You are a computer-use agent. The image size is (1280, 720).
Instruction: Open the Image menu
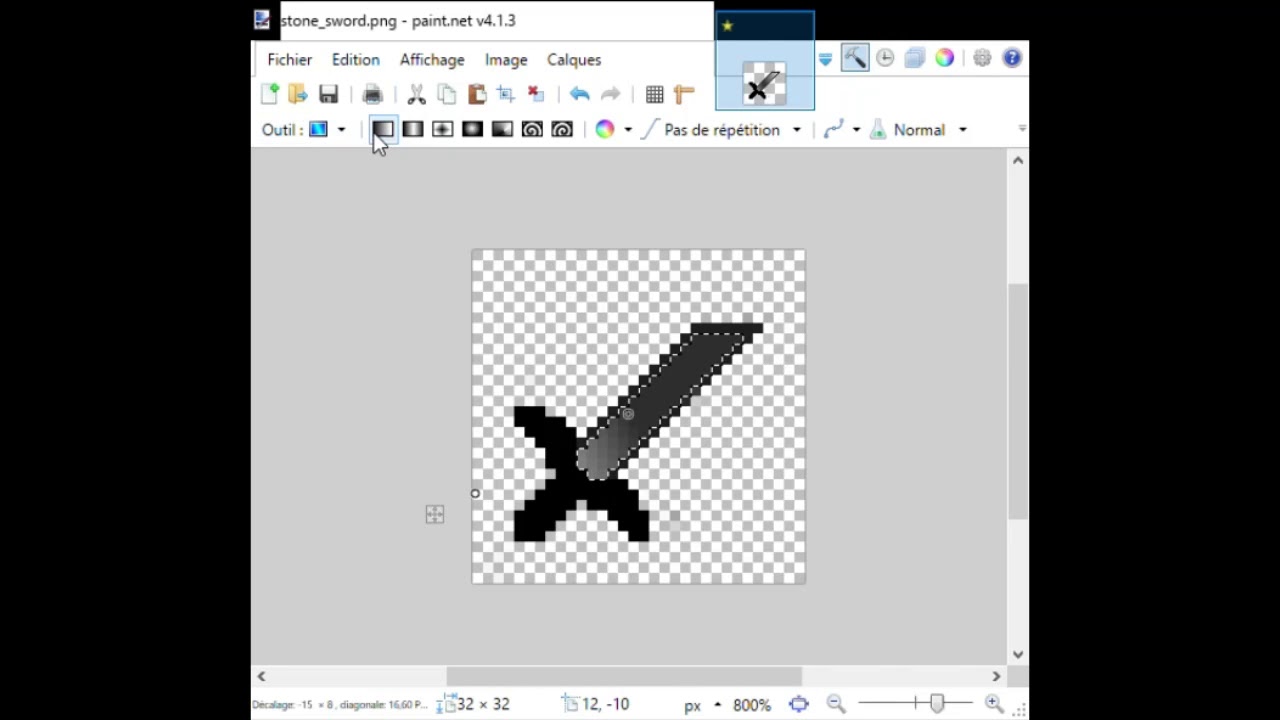pyautogui.click(x=506, y=60)
